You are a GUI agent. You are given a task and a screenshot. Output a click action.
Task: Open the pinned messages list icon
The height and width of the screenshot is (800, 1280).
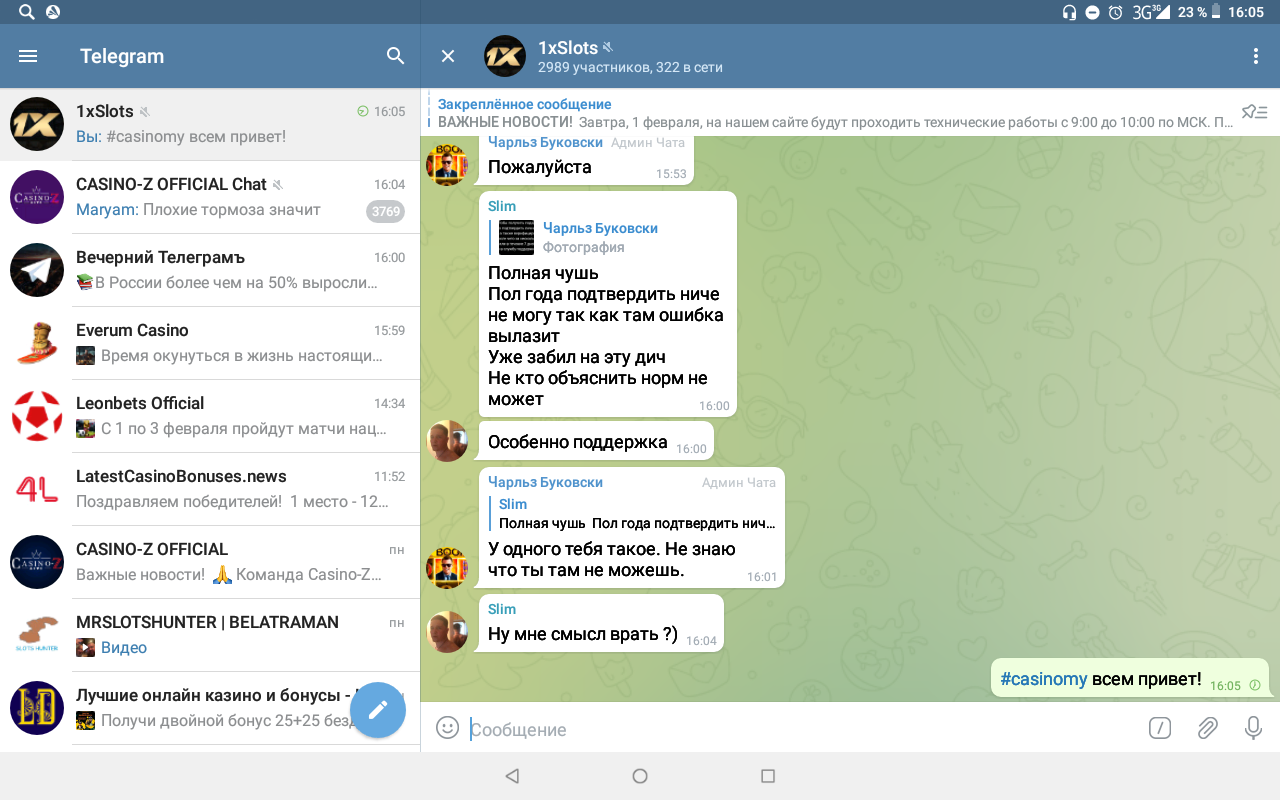click(1254, 112)
